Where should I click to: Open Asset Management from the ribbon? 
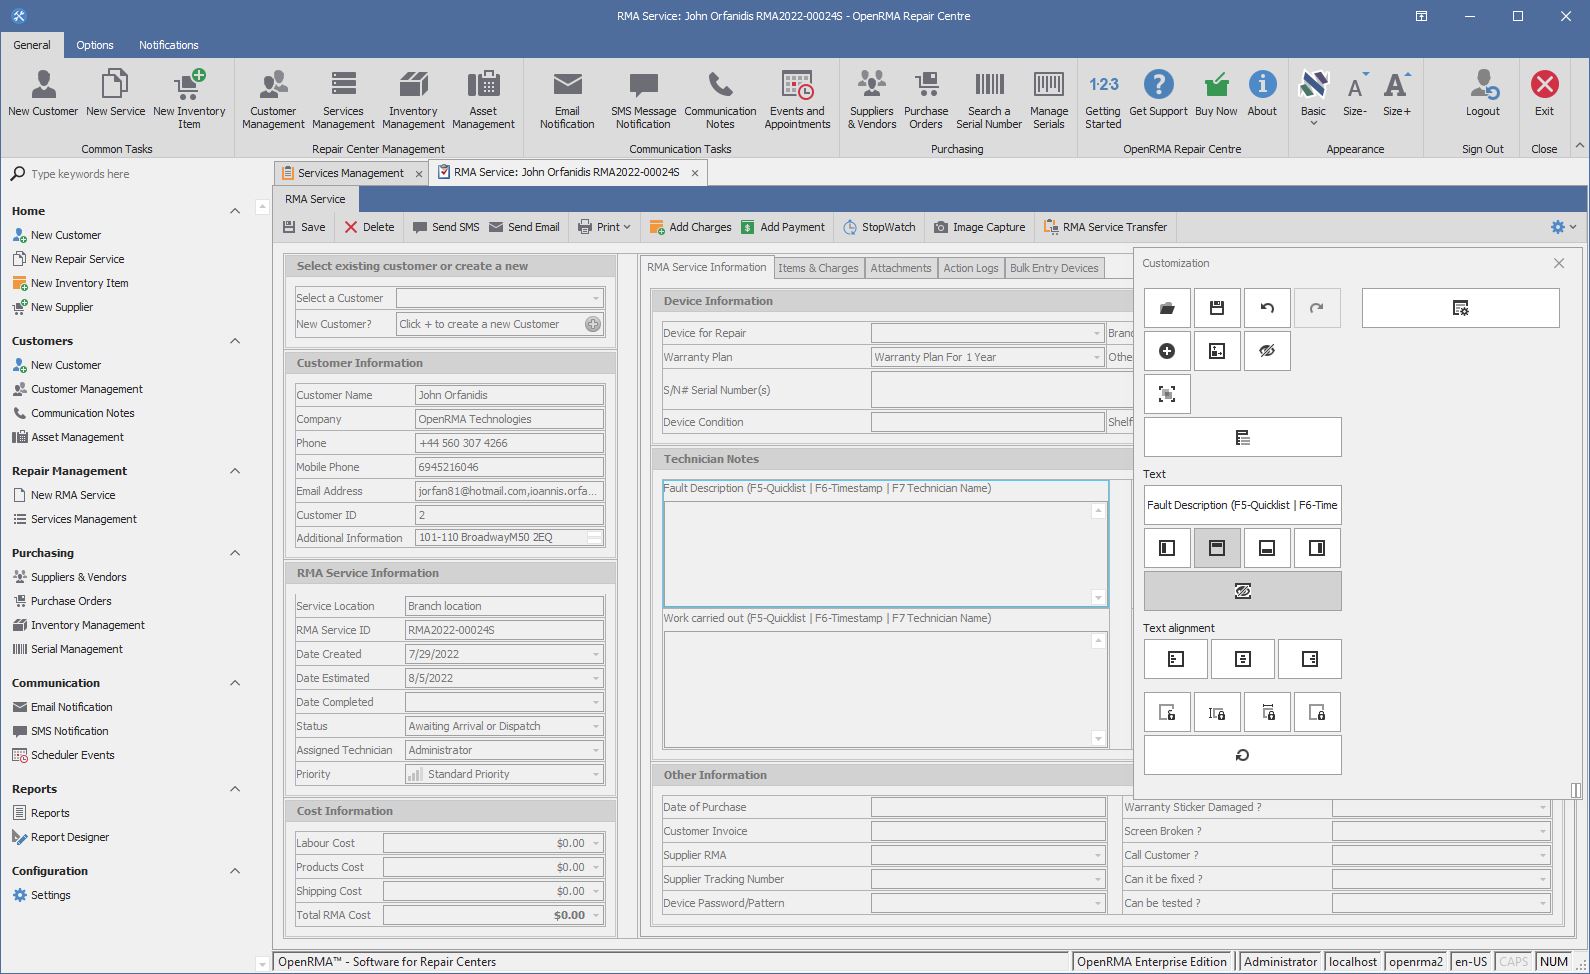[x=483, y=100]
